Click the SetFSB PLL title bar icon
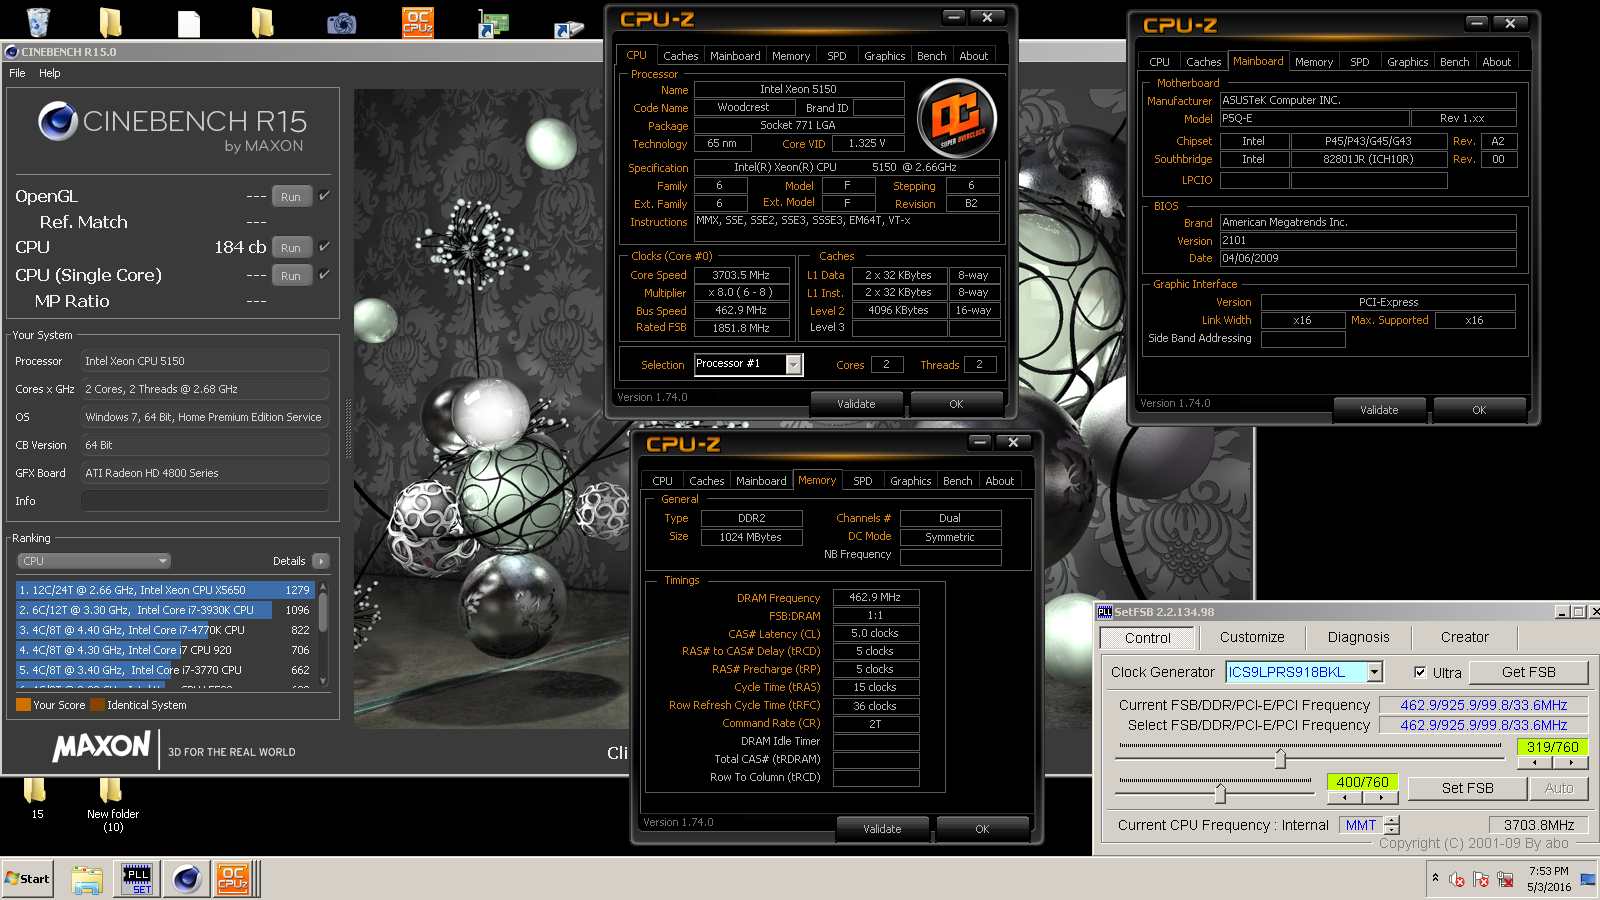Image resolution: width=1600 pixels, height=900 pixels. coord(1105,612)
